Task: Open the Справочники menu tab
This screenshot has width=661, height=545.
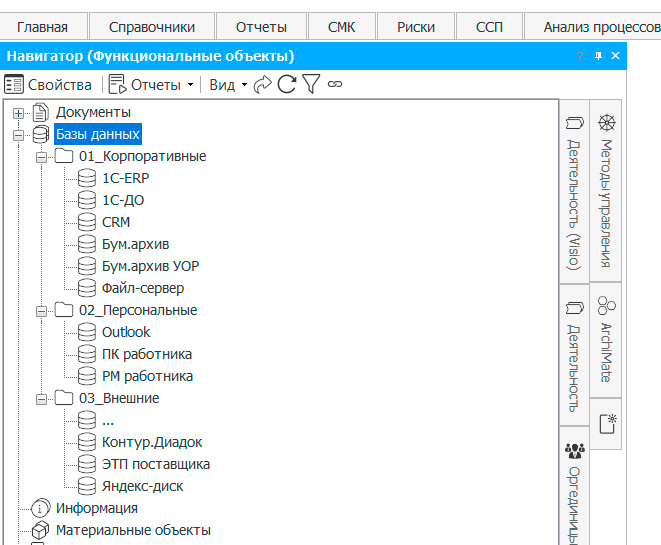Action: click(152, 27)
